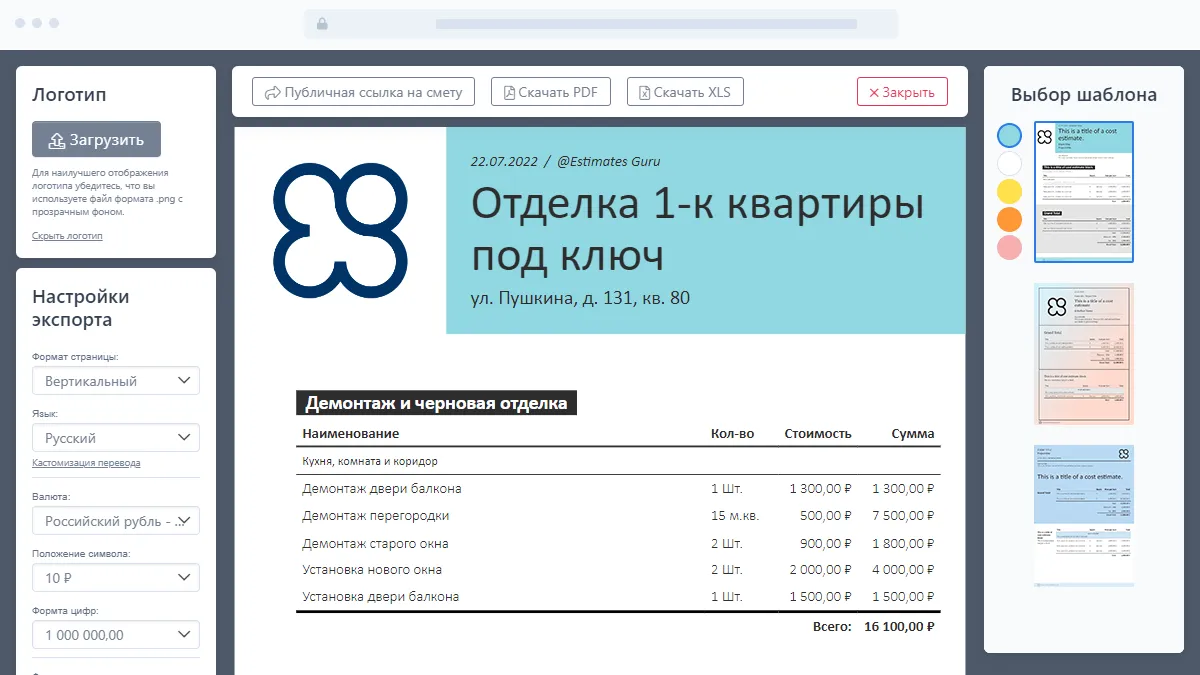Select the white color swatch
The width and height of the screenshot is (1200, 675).
tap(1010, 163)
